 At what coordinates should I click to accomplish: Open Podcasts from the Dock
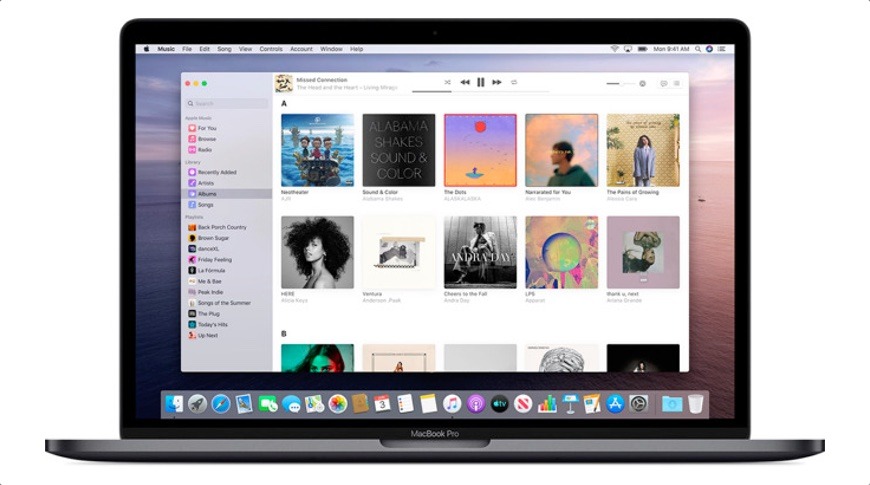[x=476, y=404]
